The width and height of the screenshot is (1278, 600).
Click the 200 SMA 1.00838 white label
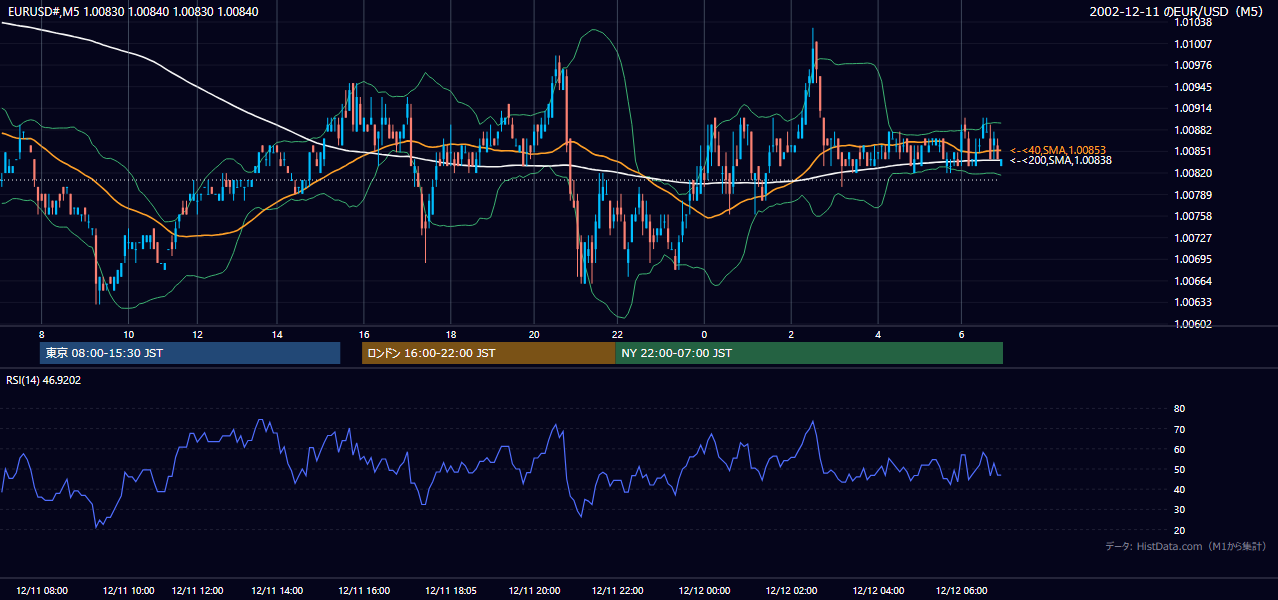(1061, 160)
